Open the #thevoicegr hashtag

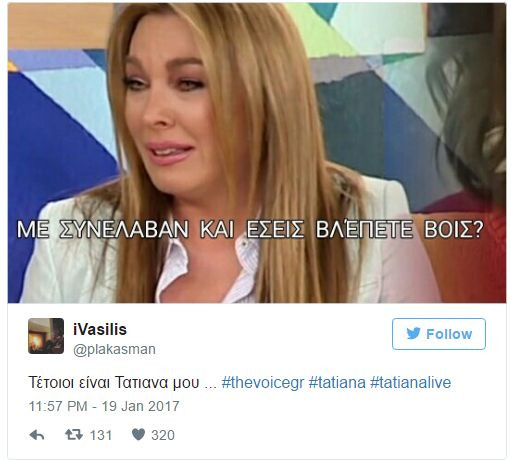pyautogui.click(x=263, y=382)
